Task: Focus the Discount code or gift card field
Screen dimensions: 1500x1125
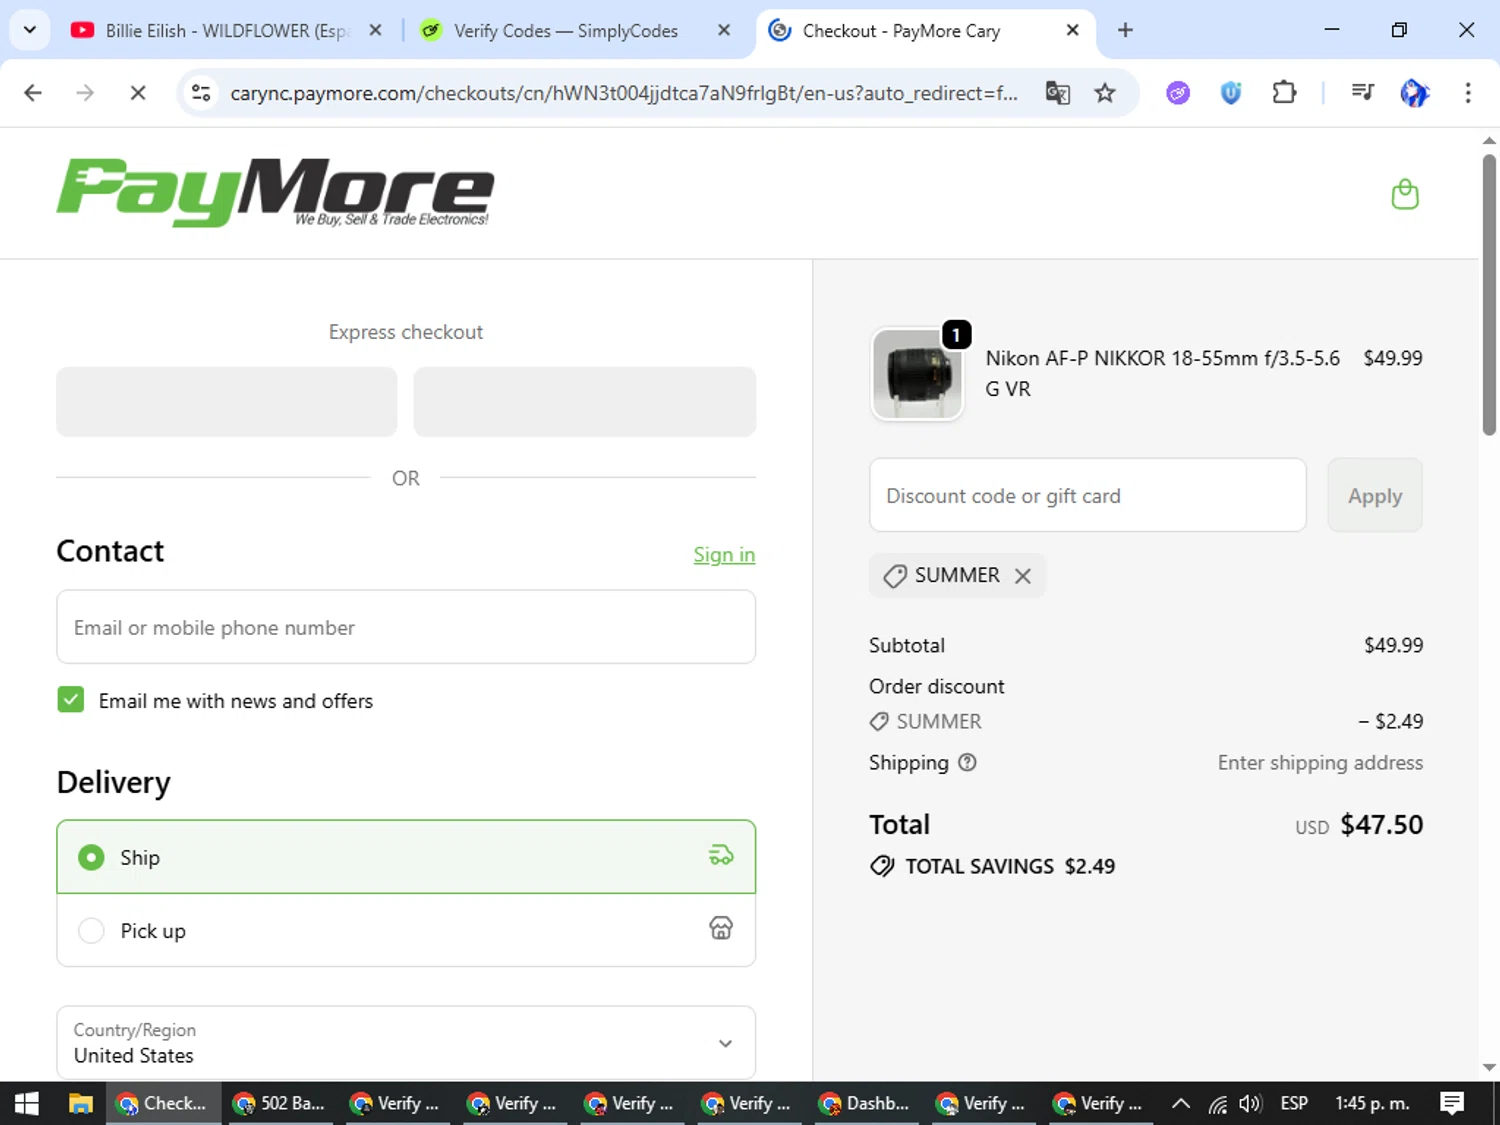Action: pyautogui.click(x=1088, y=495)
